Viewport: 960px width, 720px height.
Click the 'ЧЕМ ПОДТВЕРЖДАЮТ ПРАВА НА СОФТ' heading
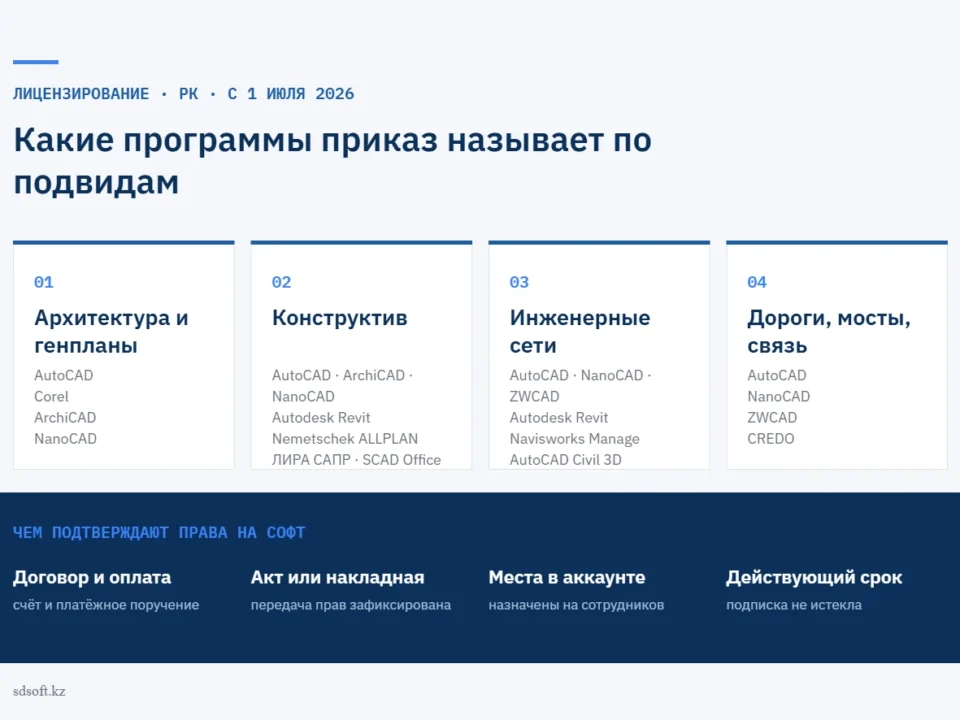(x=159, y=533)
